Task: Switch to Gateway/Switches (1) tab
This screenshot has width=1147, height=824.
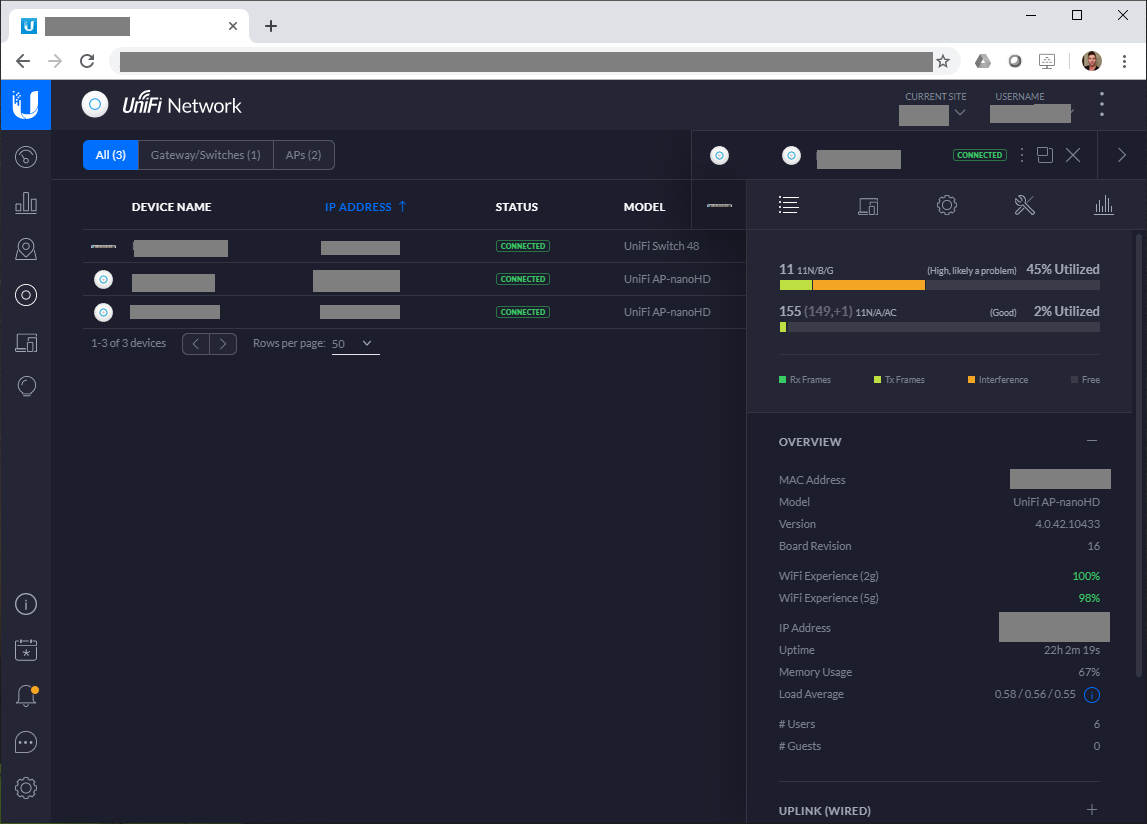Action: [x=205, y=155]
